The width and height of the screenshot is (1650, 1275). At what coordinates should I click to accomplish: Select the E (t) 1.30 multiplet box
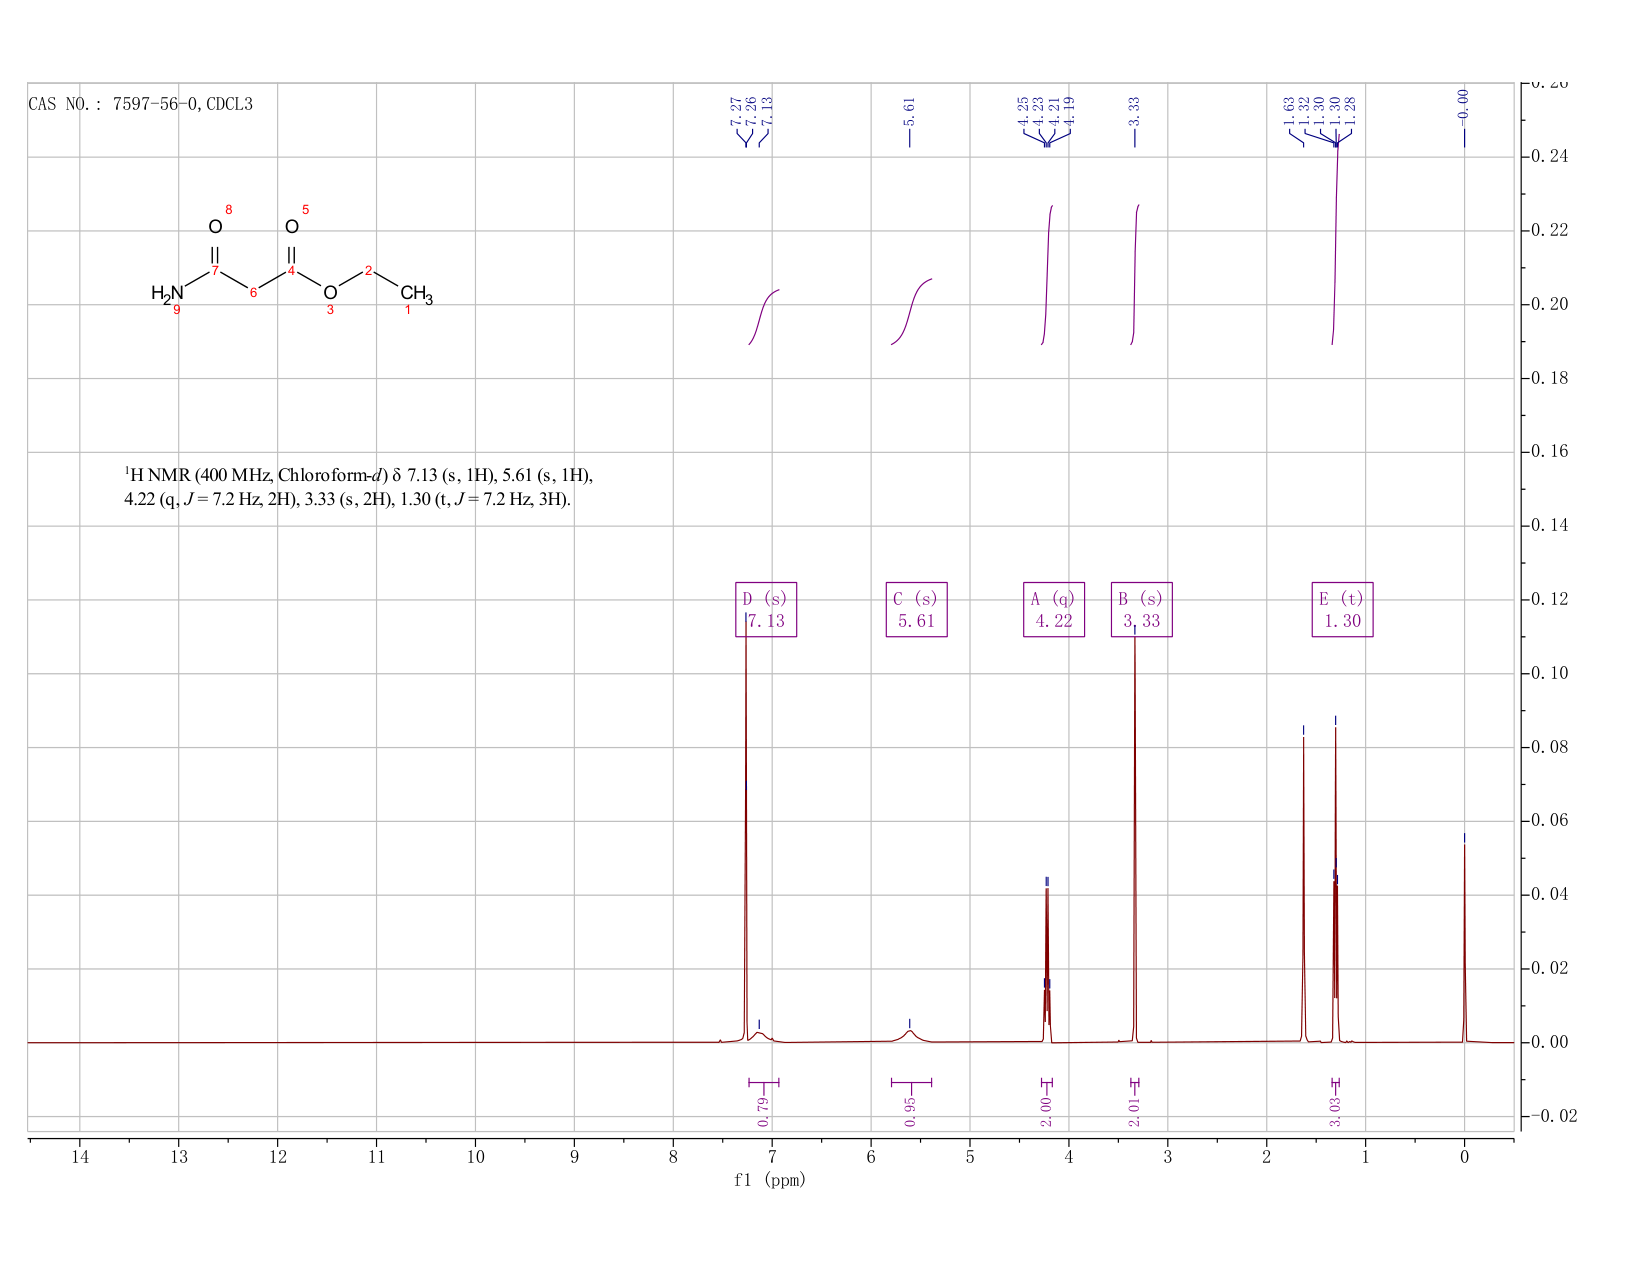coord(1342,610)
